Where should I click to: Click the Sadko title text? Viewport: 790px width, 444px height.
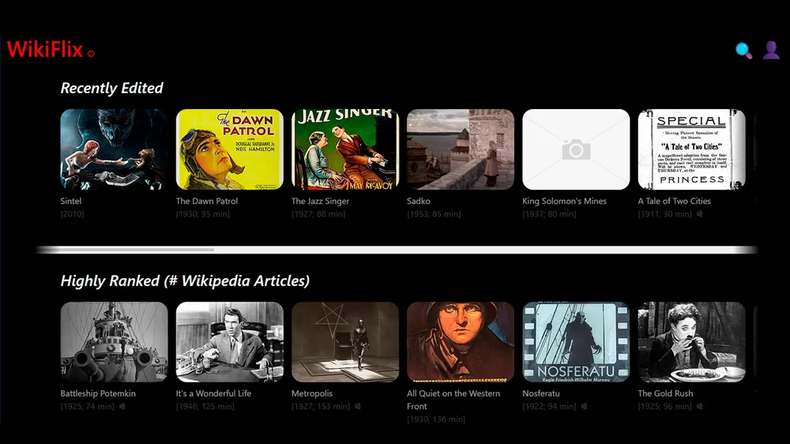(419, 201)
